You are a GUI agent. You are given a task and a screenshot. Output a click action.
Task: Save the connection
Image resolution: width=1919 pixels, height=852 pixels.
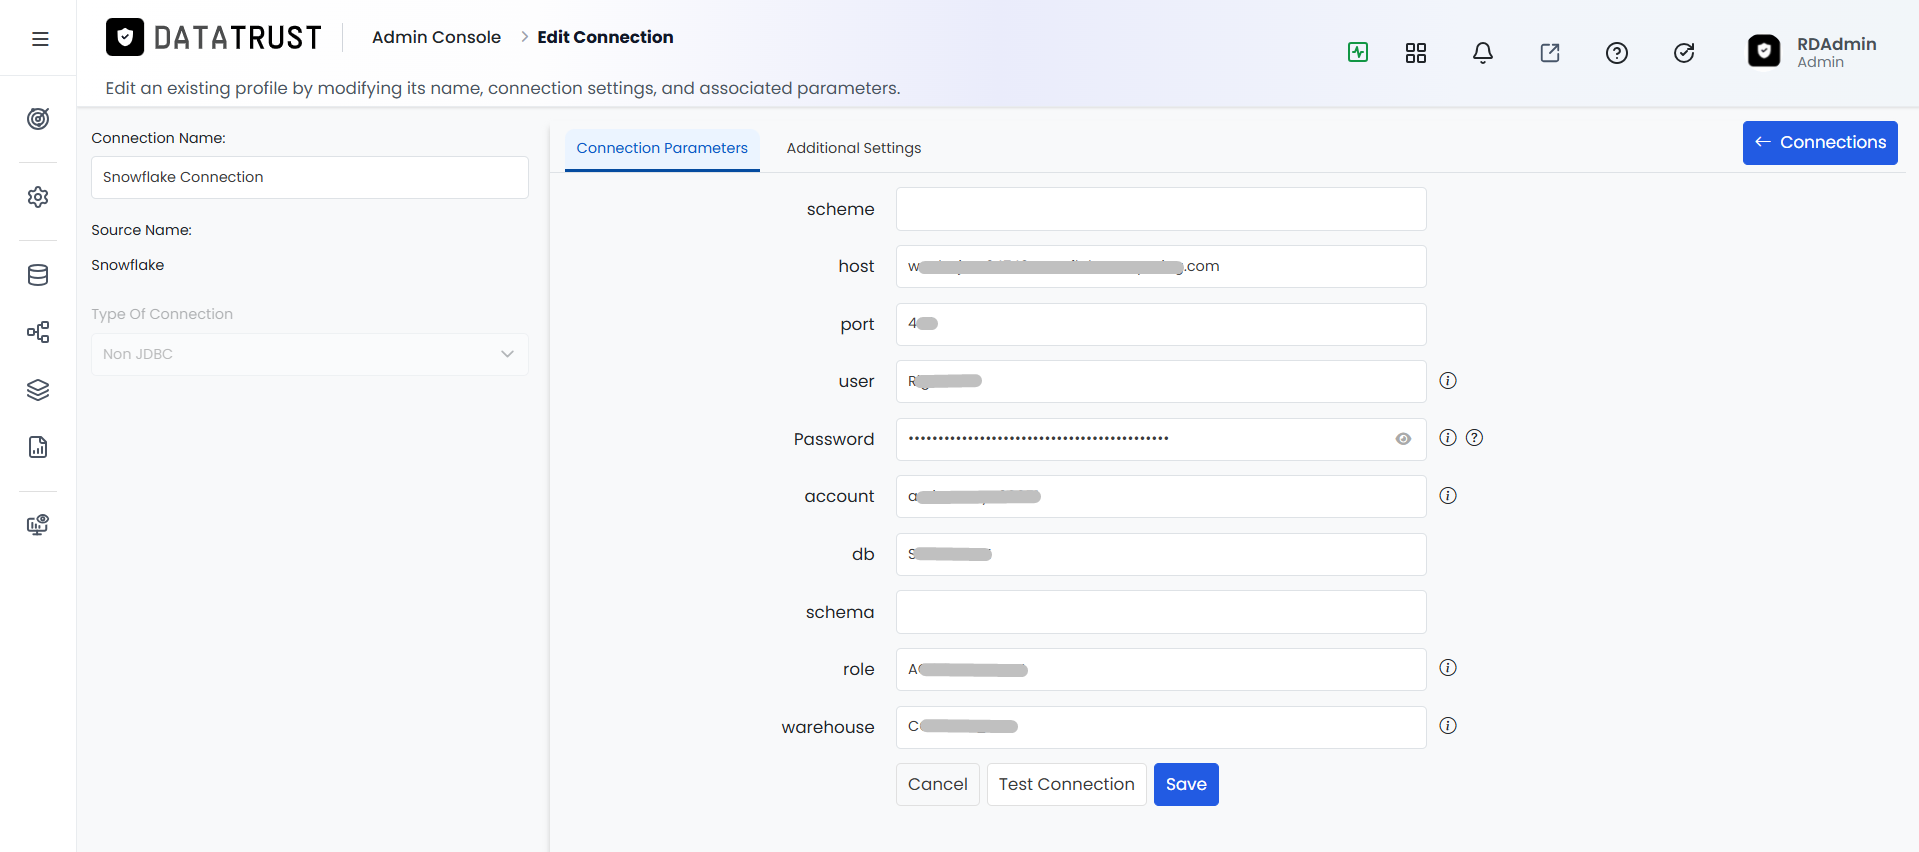pos(1186,784)
